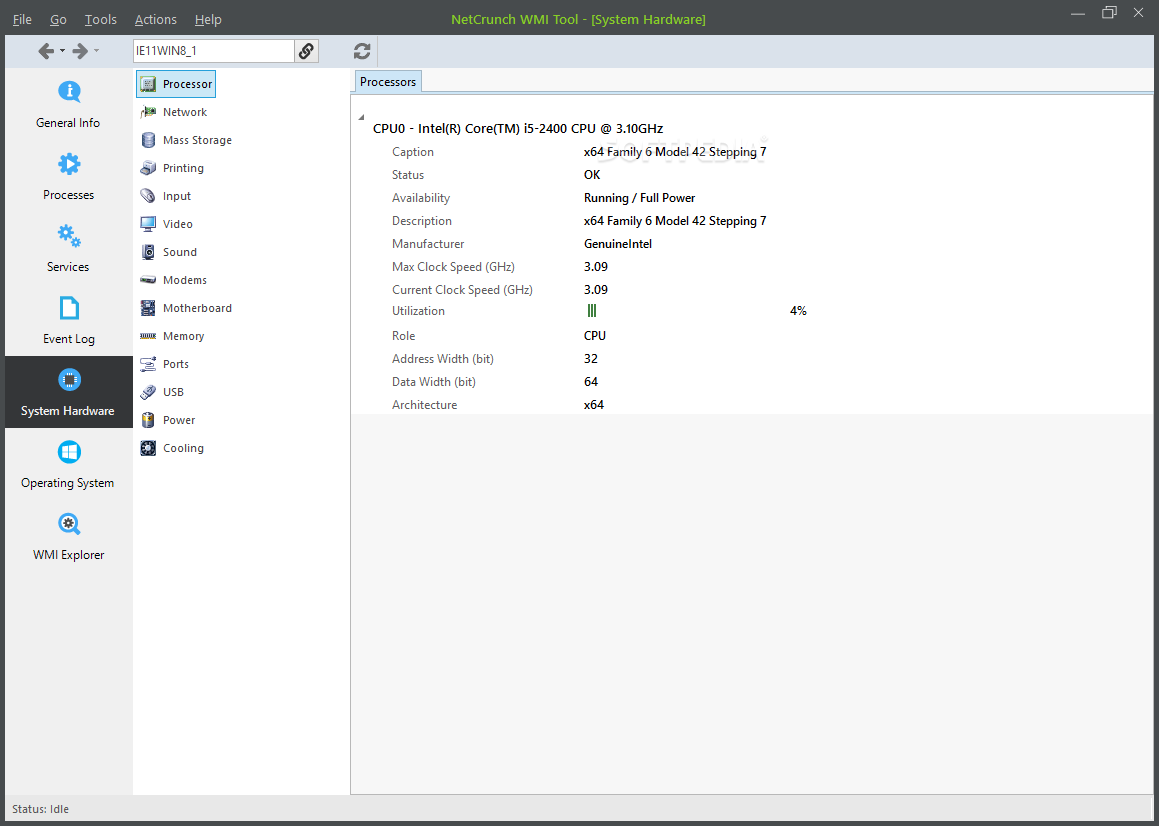This screenshot has width=1159, height=826.
Task: Select the Ports category
Action: coord(166,365)
